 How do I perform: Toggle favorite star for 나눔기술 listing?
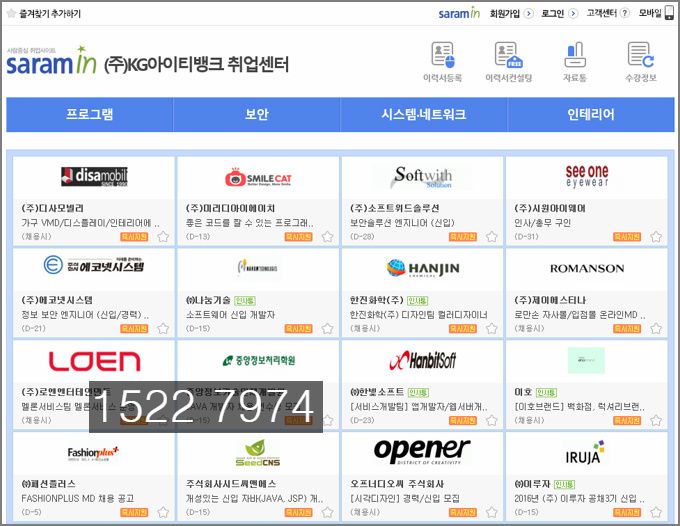pyautogui.click(x=327, y=329)
